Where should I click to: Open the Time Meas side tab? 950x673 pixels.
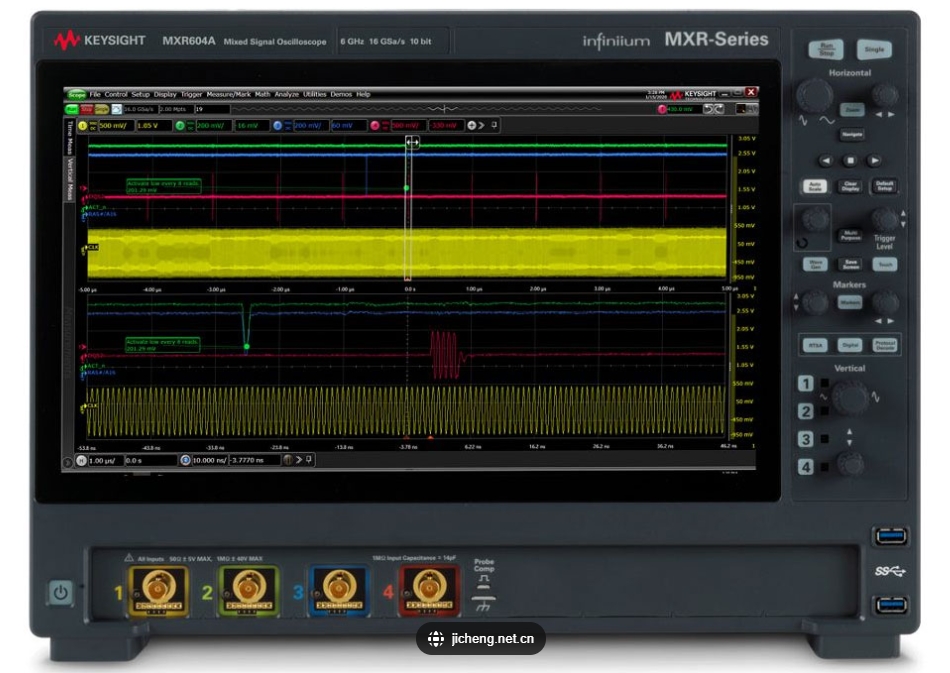pos(69,138)
